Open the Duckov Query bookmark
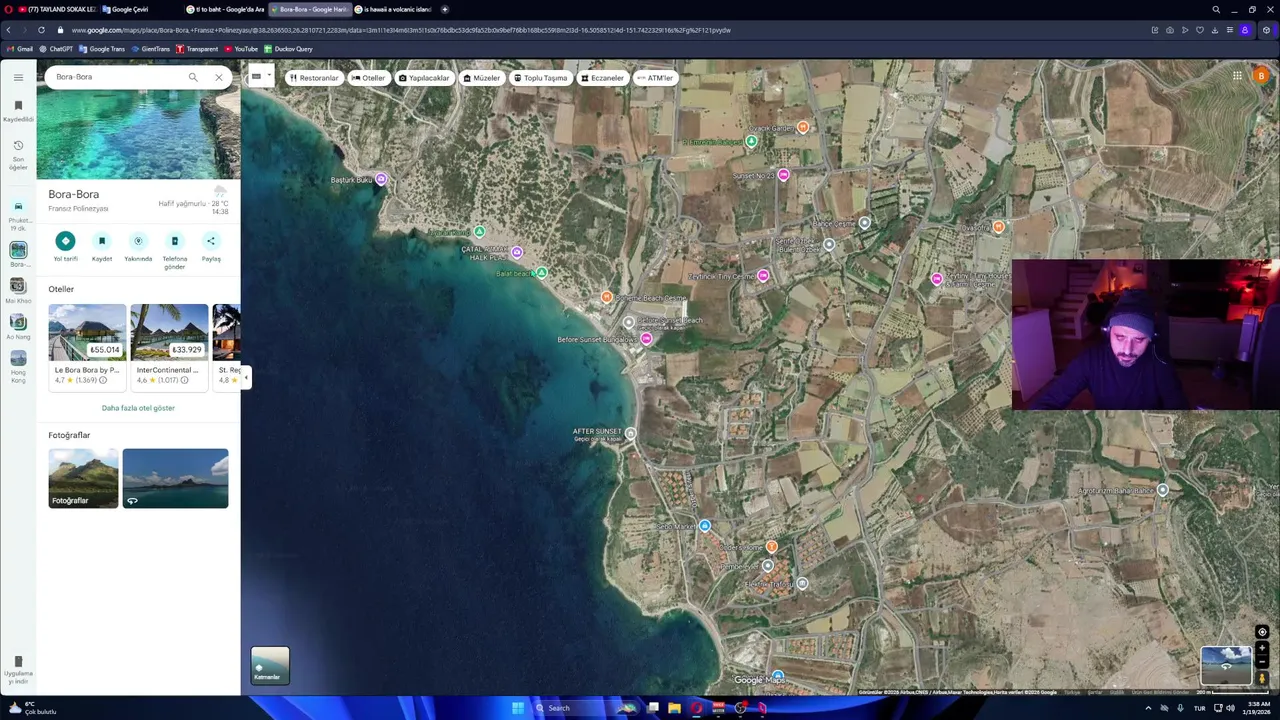Screen dimensions: 1280x720 coord(288,49)
